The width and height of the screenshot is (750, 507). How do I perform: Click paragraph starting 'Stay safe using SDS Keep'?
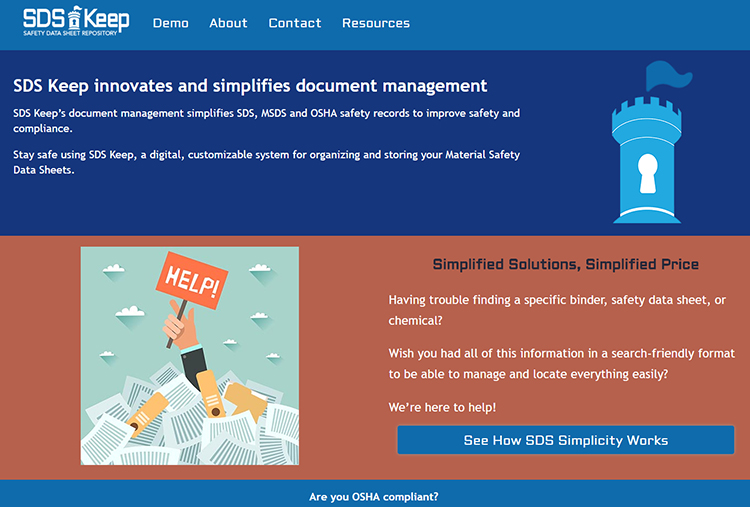(266, 162)
